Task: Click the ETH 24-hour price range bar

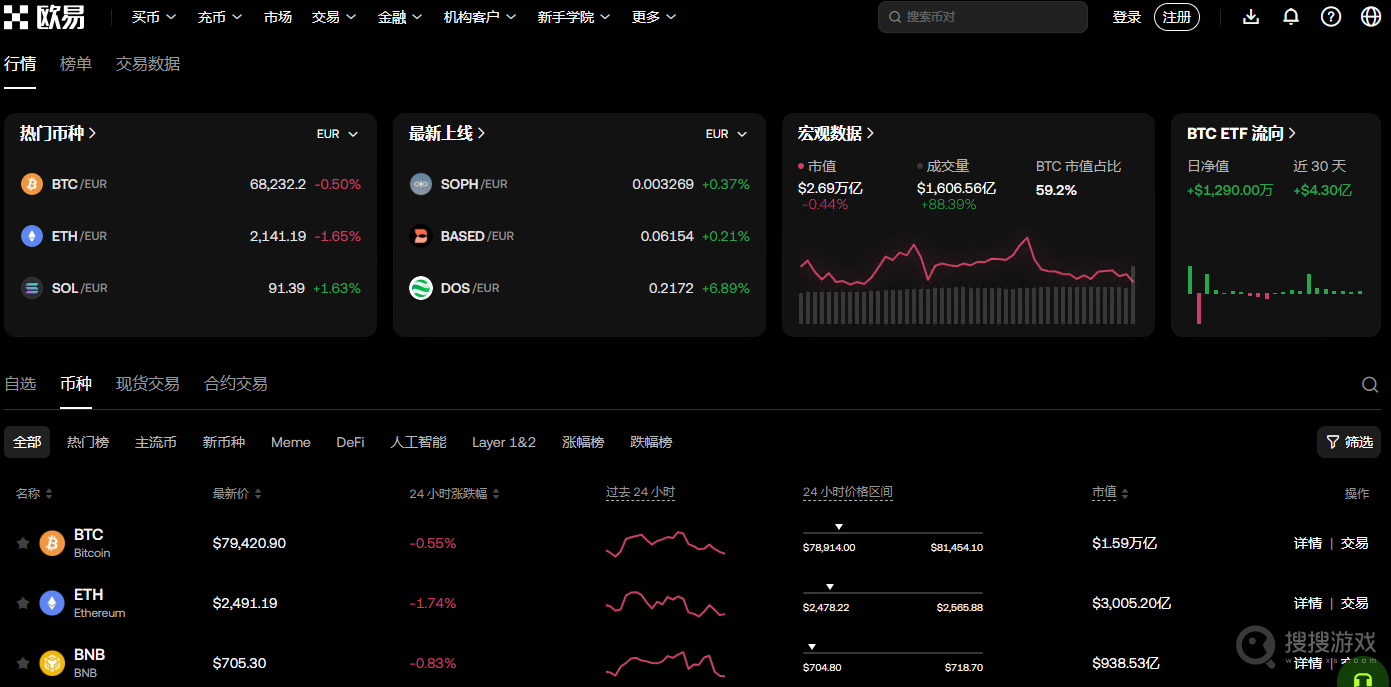Action: click(893, 593)
